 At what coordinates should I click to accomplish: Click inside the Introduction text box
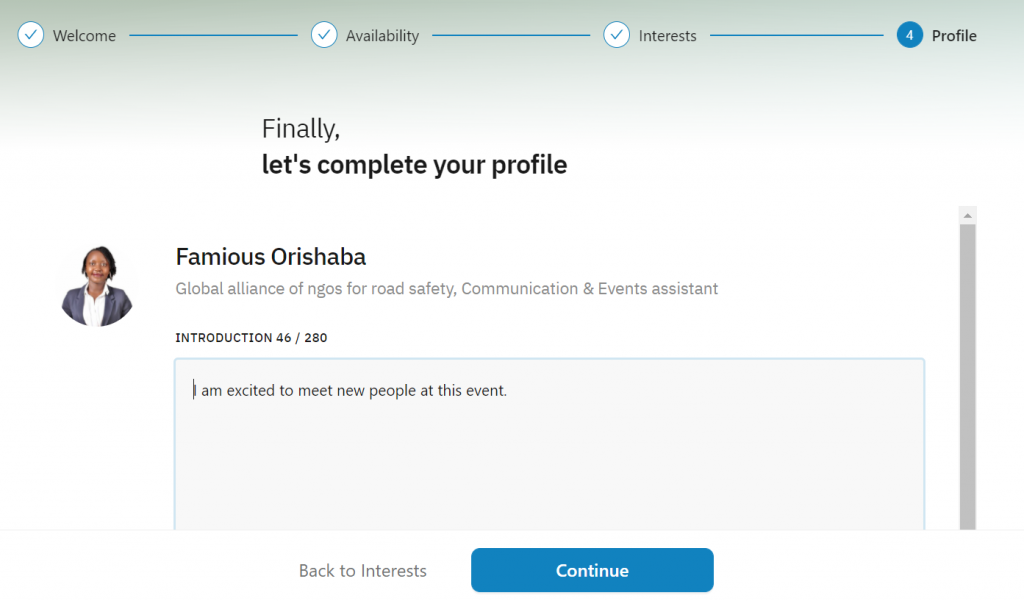pos(549,444)
